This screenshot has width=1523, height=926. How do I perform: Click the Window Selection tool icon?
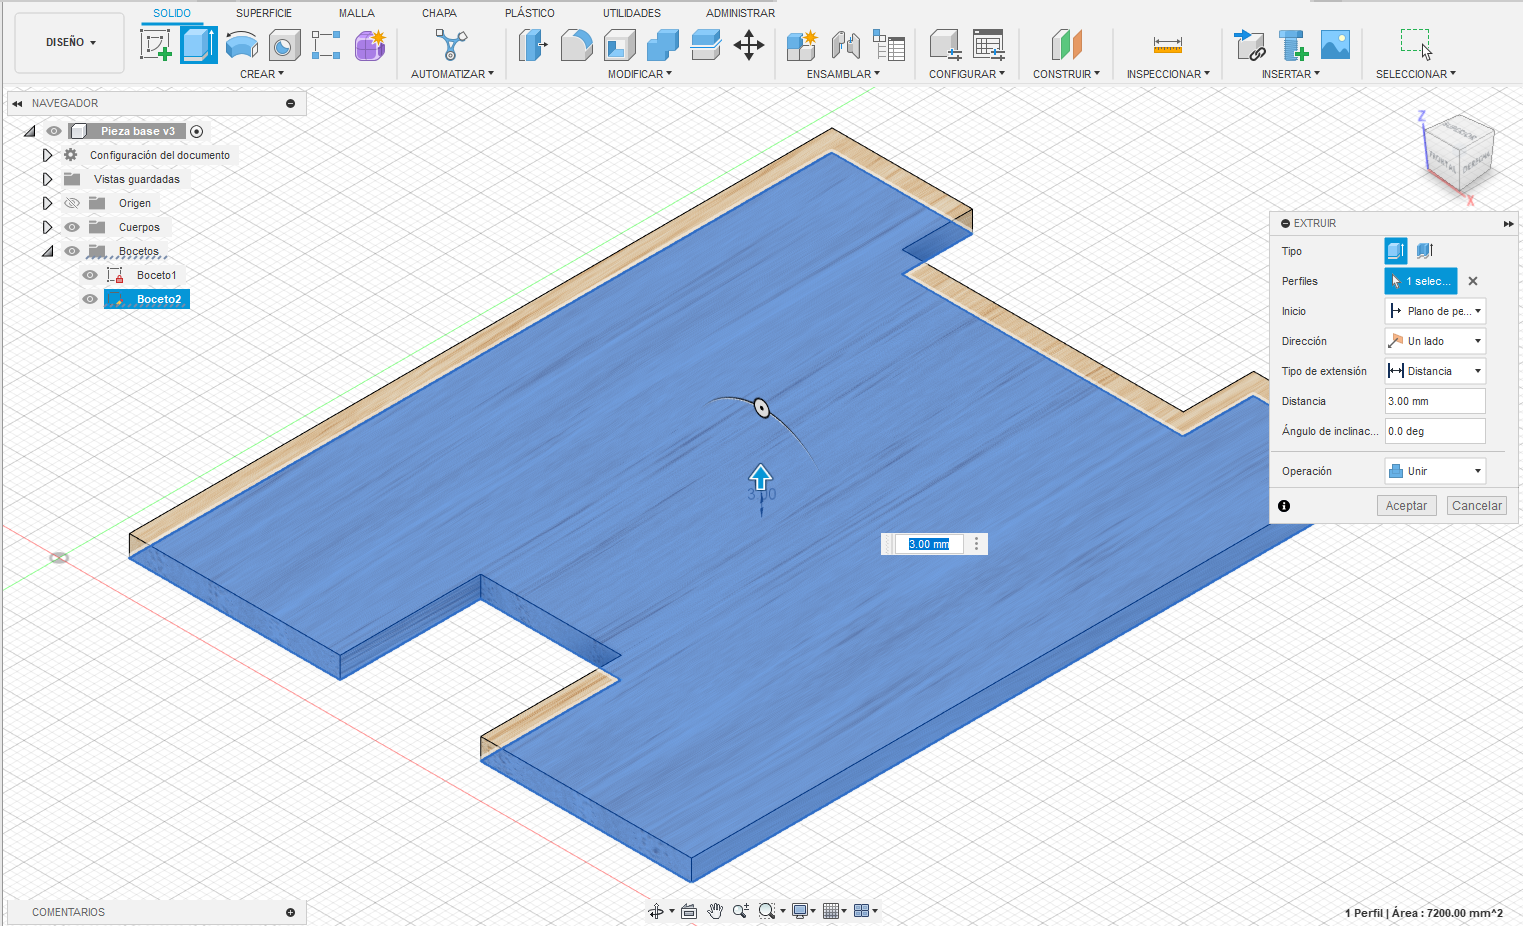pos(1416,45)
